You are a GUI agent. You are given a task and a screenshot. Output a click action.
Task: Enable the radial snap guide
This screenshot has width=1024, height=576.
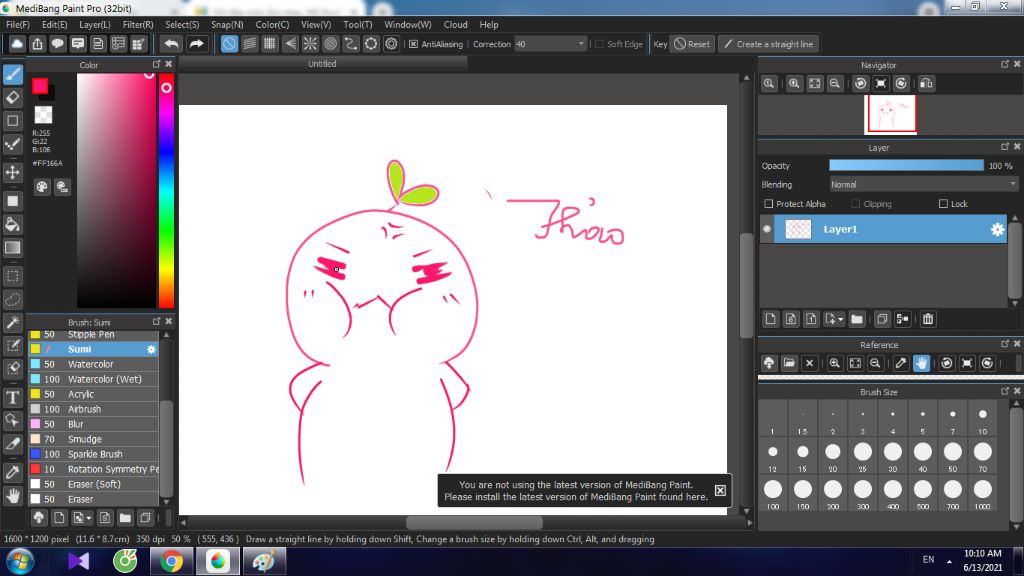pyautogui.click(x=310, y=44)
